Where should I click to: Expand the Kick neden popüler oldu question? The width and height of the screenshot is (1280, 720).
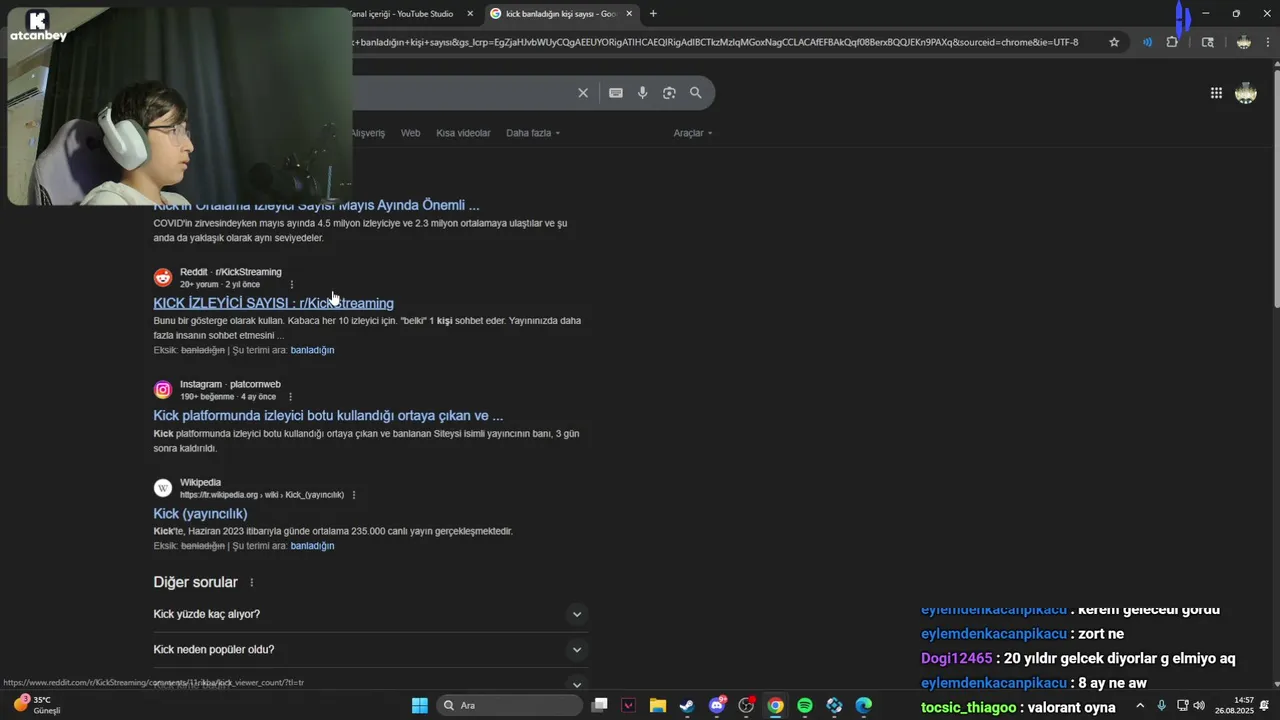371,650
